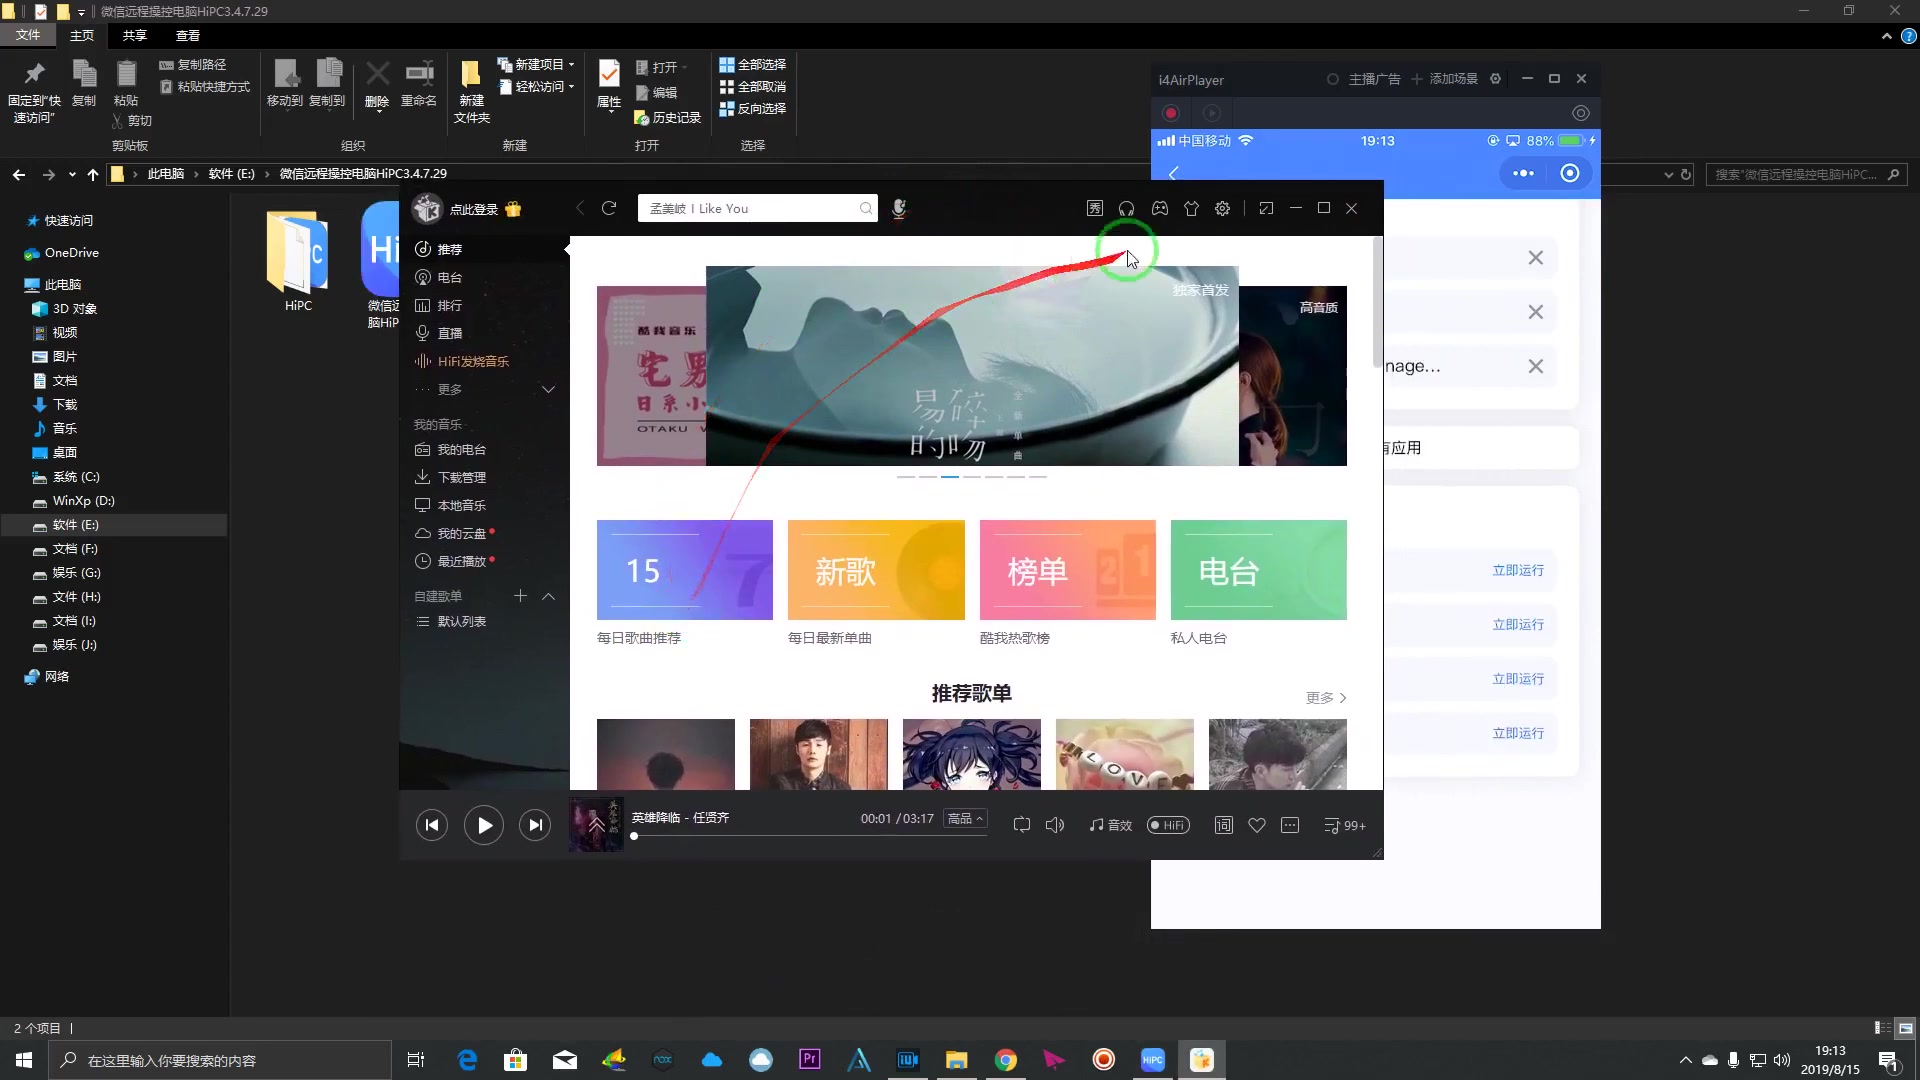Click the album cover of 英雄降临
The height and width of the screenshot is (1080, 1920).
(x=596, y=824)
